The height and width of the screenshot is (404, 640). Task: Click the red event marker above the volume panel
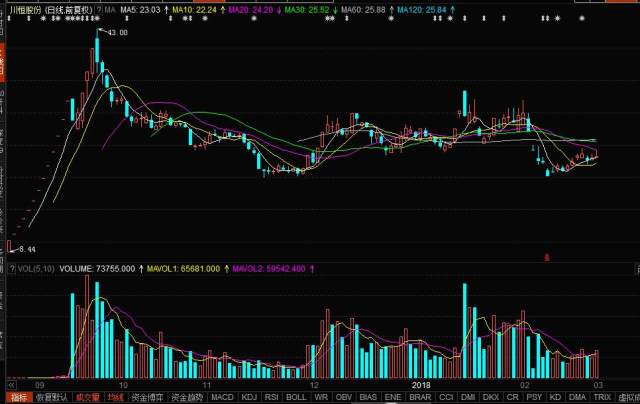(546, 257)
